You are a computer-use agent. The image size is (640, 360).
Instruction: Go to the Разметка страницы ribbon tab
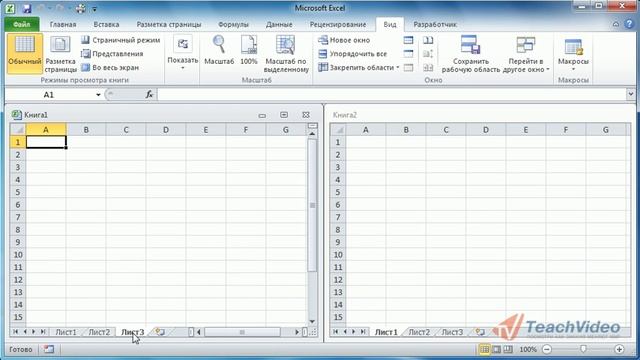click(x=169, y=24)
